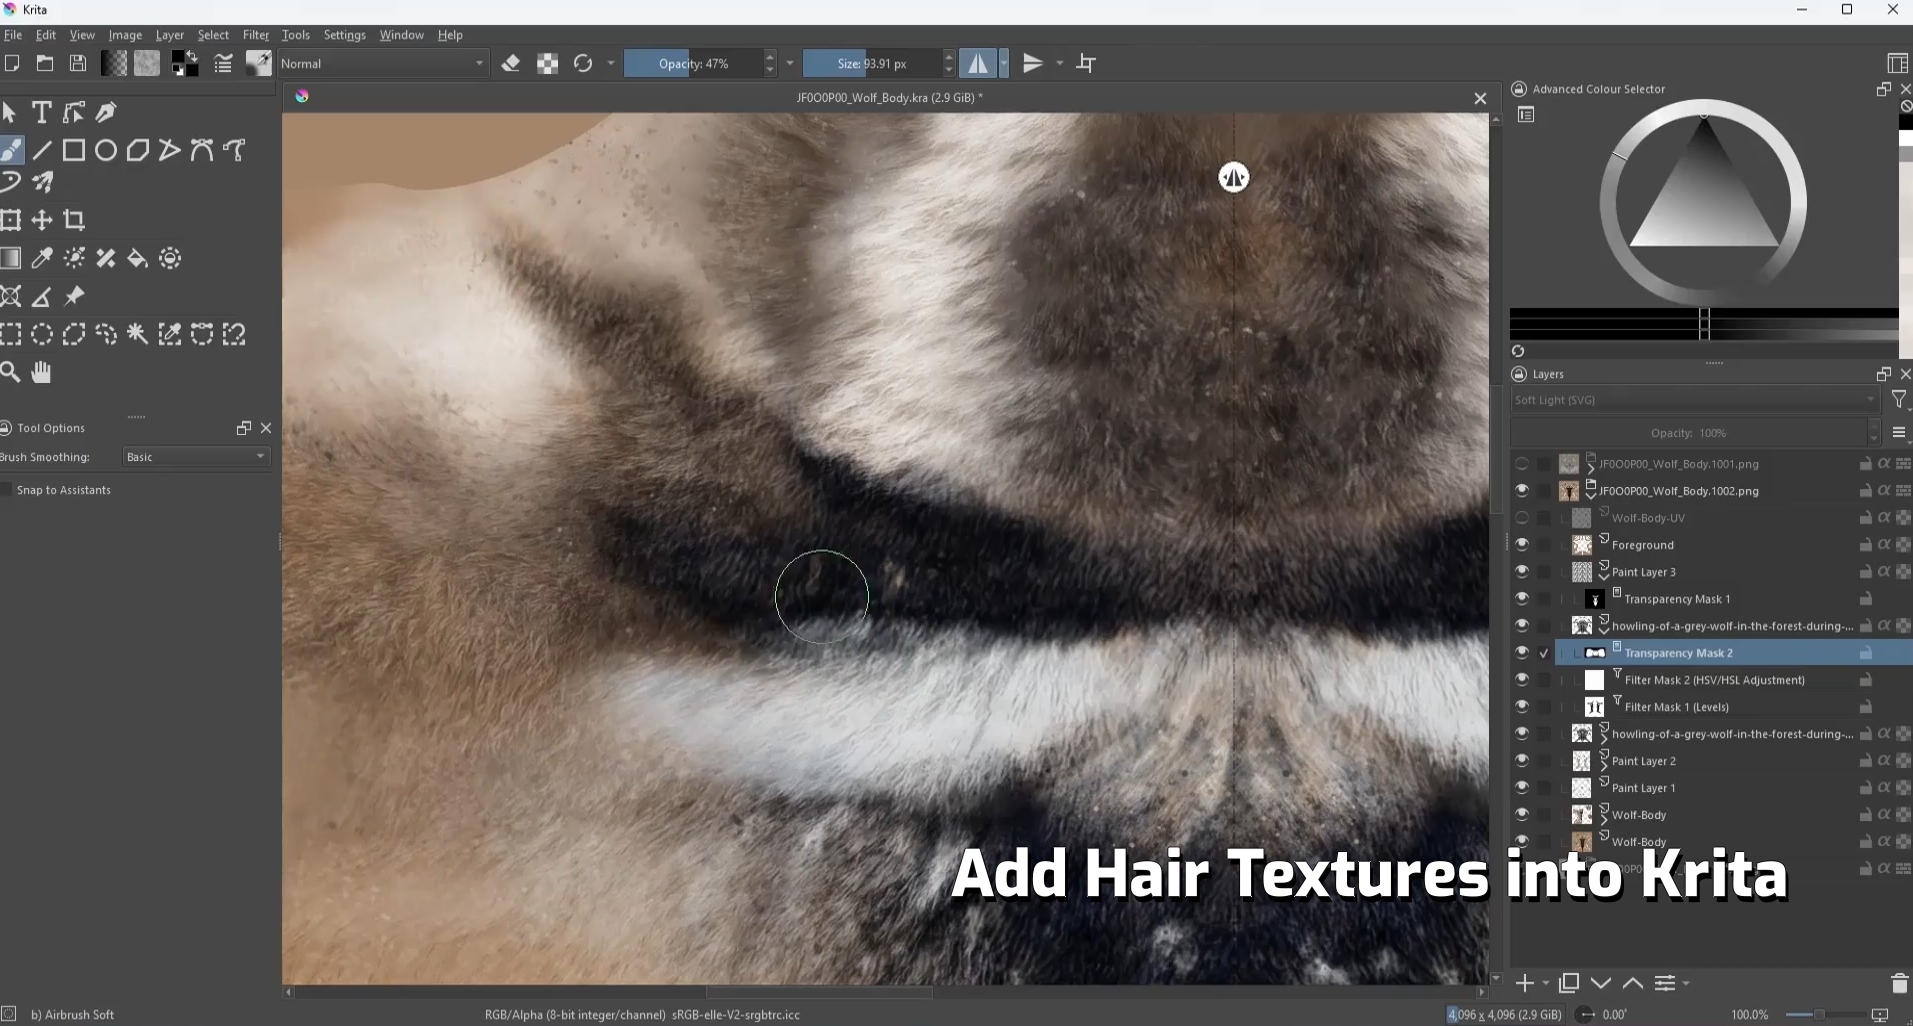Expand the Brush Smoothing Basic dropdown
Viewport: 1913px width, 1026px height.
click(196, 457)
